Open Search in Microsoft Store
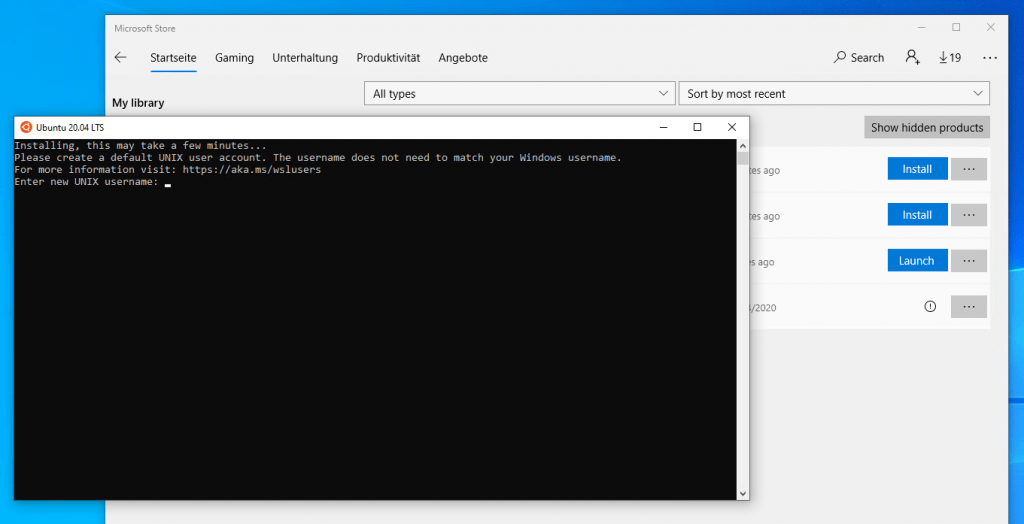 click(859, 57)
